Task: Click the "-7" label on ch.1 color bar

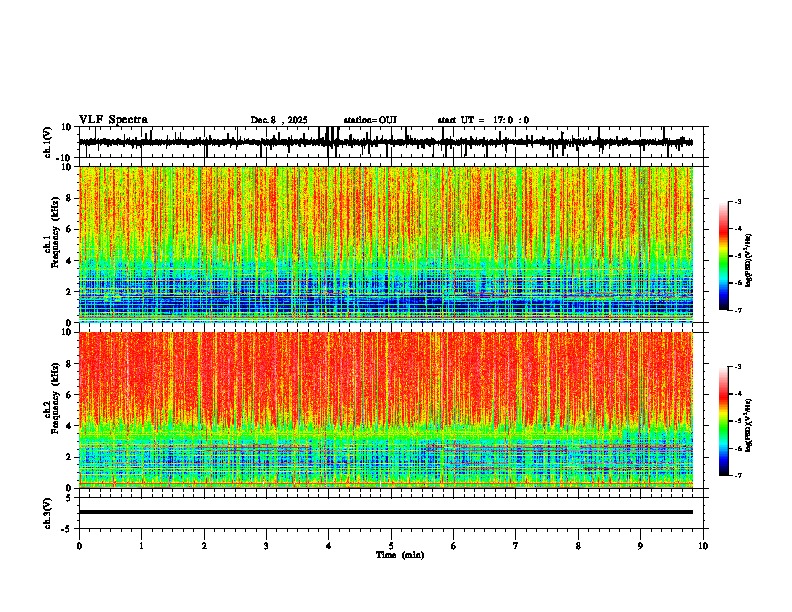Action: pyautogui.click(x=738, y=310)
